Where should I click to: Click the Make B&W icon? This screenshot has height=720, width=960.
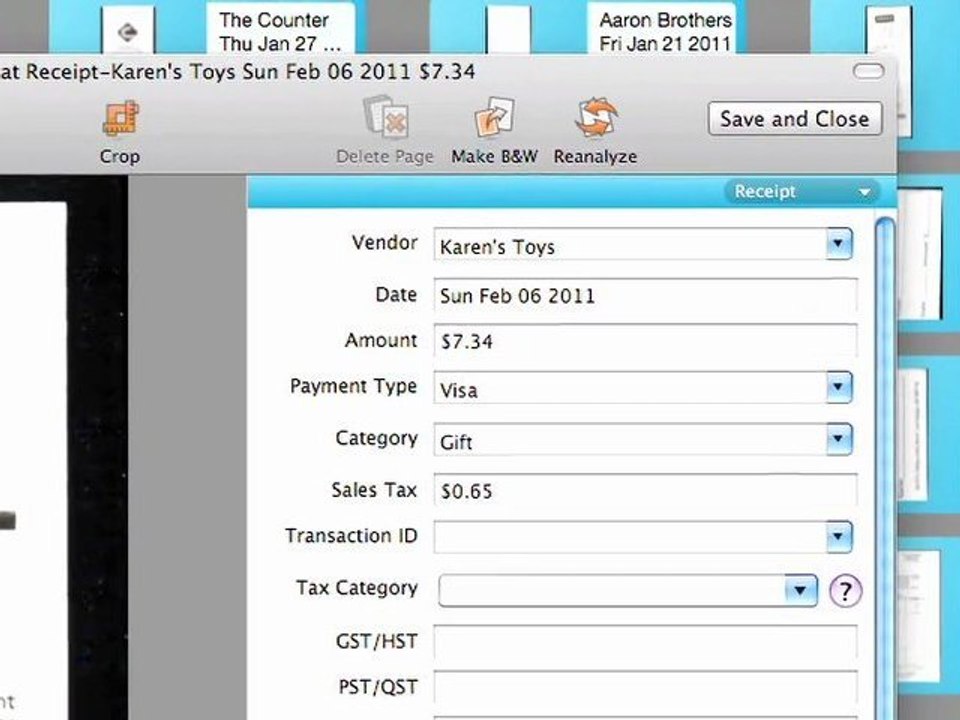point(494,116)
